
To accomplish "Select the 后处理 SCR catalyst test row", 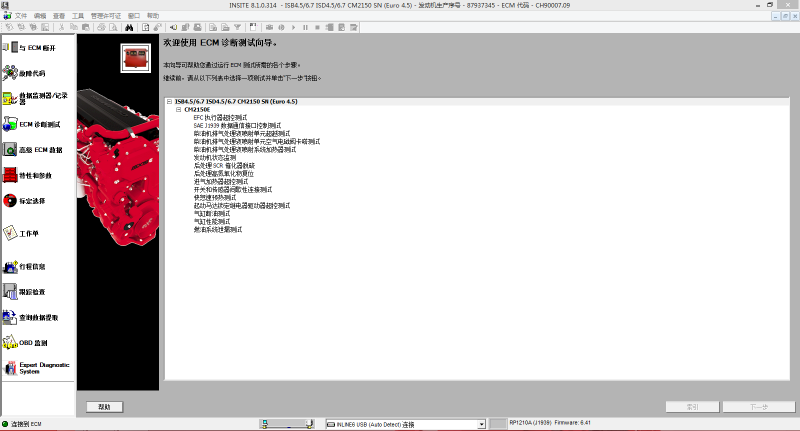I will [224, 166].
